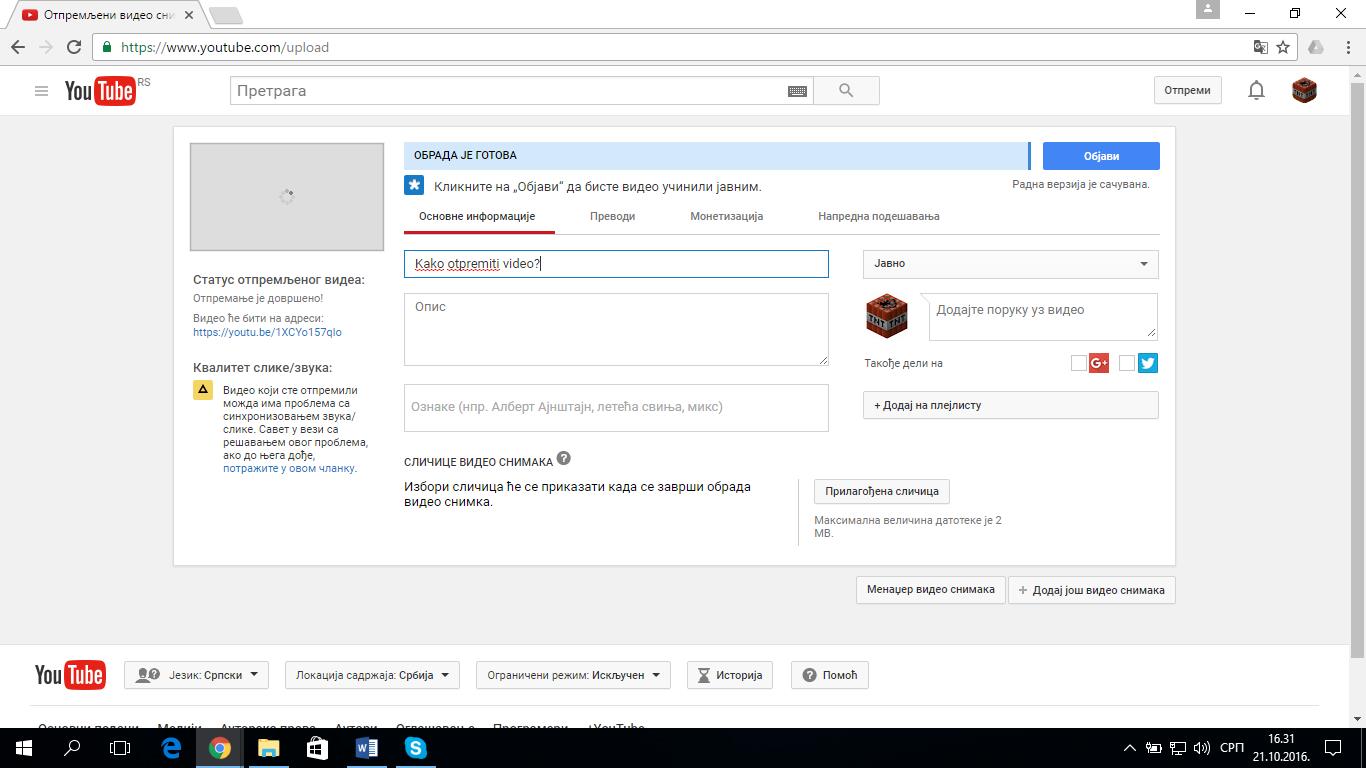Open the notifications bell

pos(1256,90)
